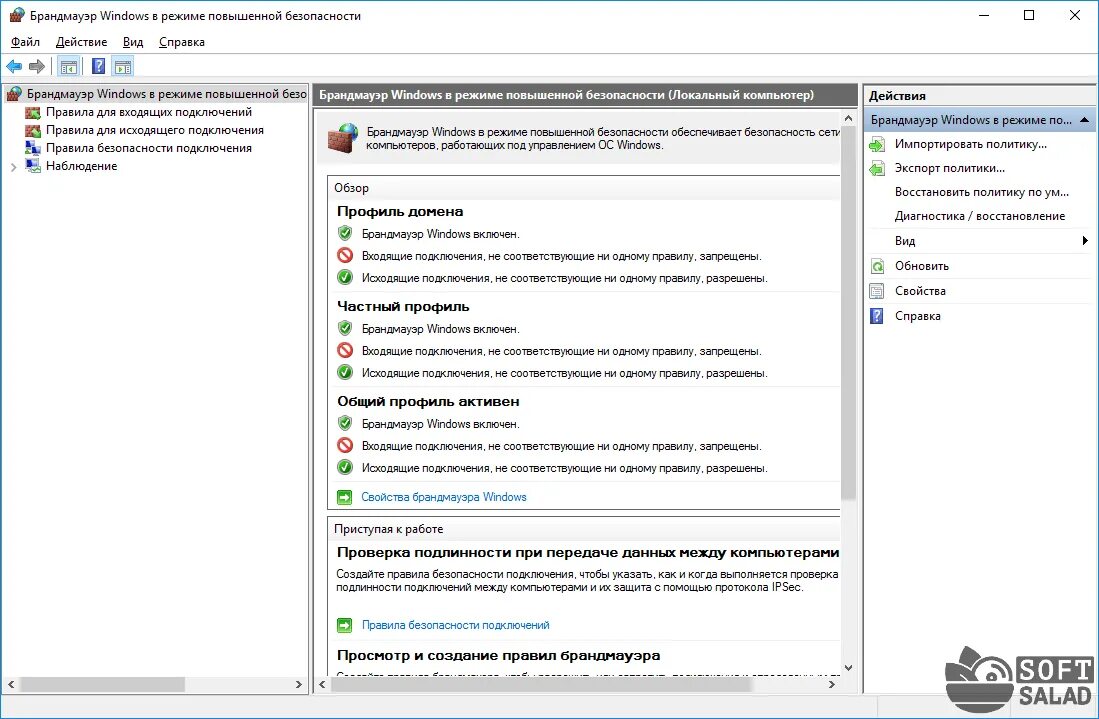
Task: Click green check icon for outbound under Общий профиль
Action: pyautogui.click(x=345, y=467)
